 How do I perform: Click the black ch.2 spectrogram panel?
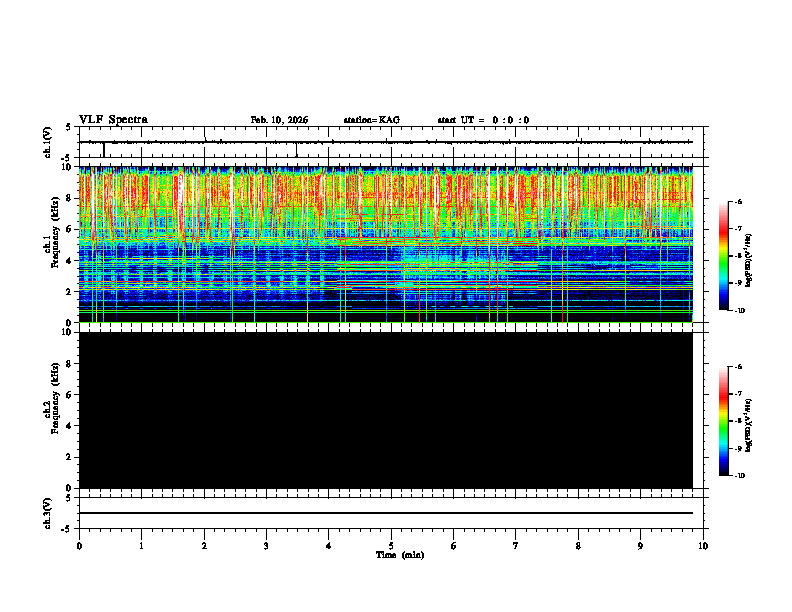pyautogui.click(x=385, y=410)
